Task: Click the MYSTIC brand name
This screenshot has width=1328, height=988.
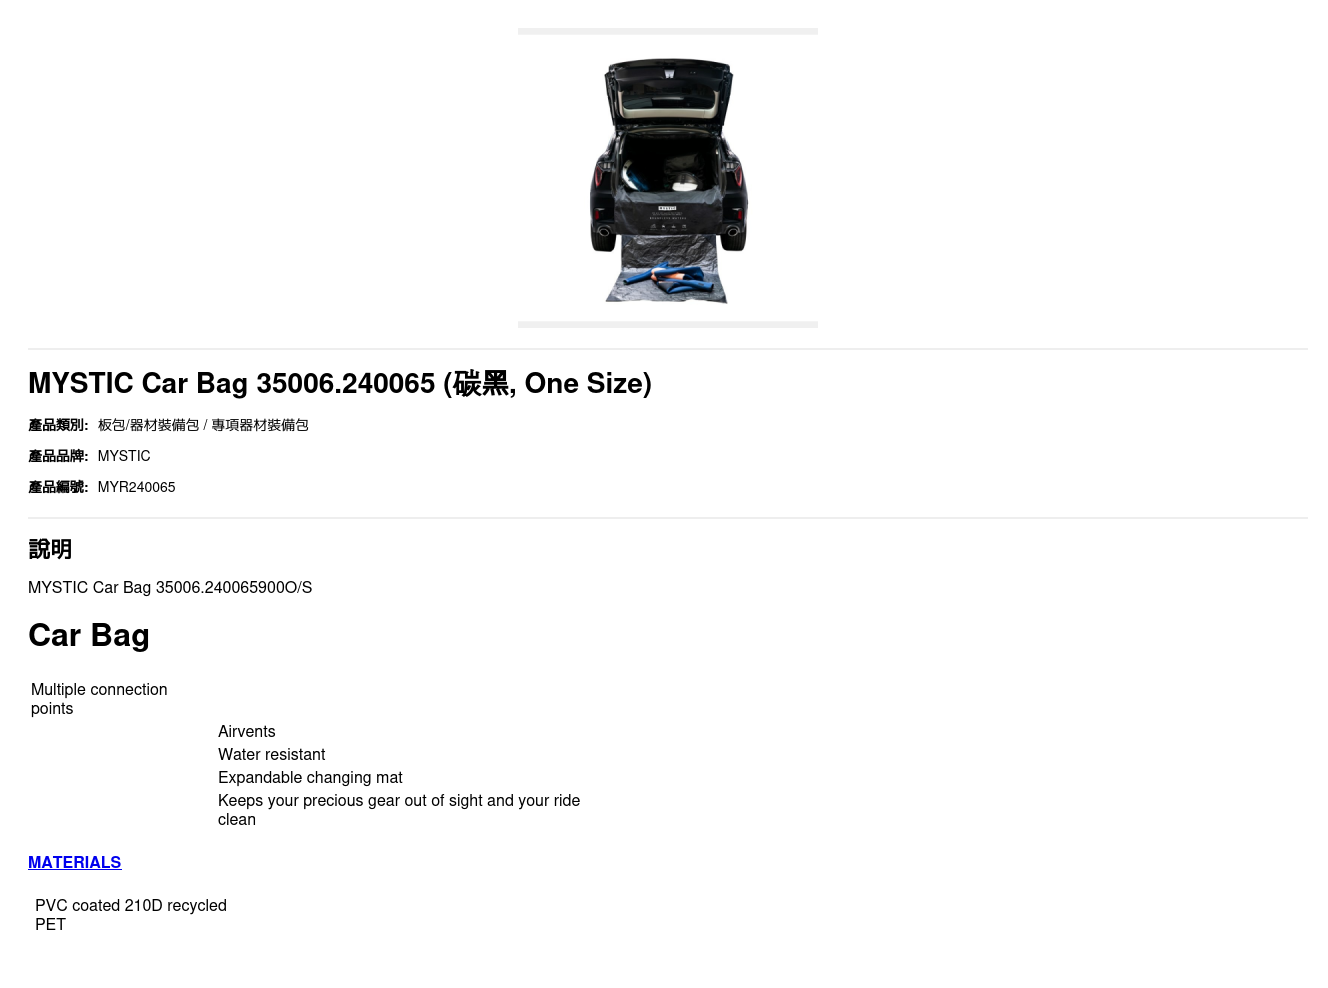Action: (124, 456)
